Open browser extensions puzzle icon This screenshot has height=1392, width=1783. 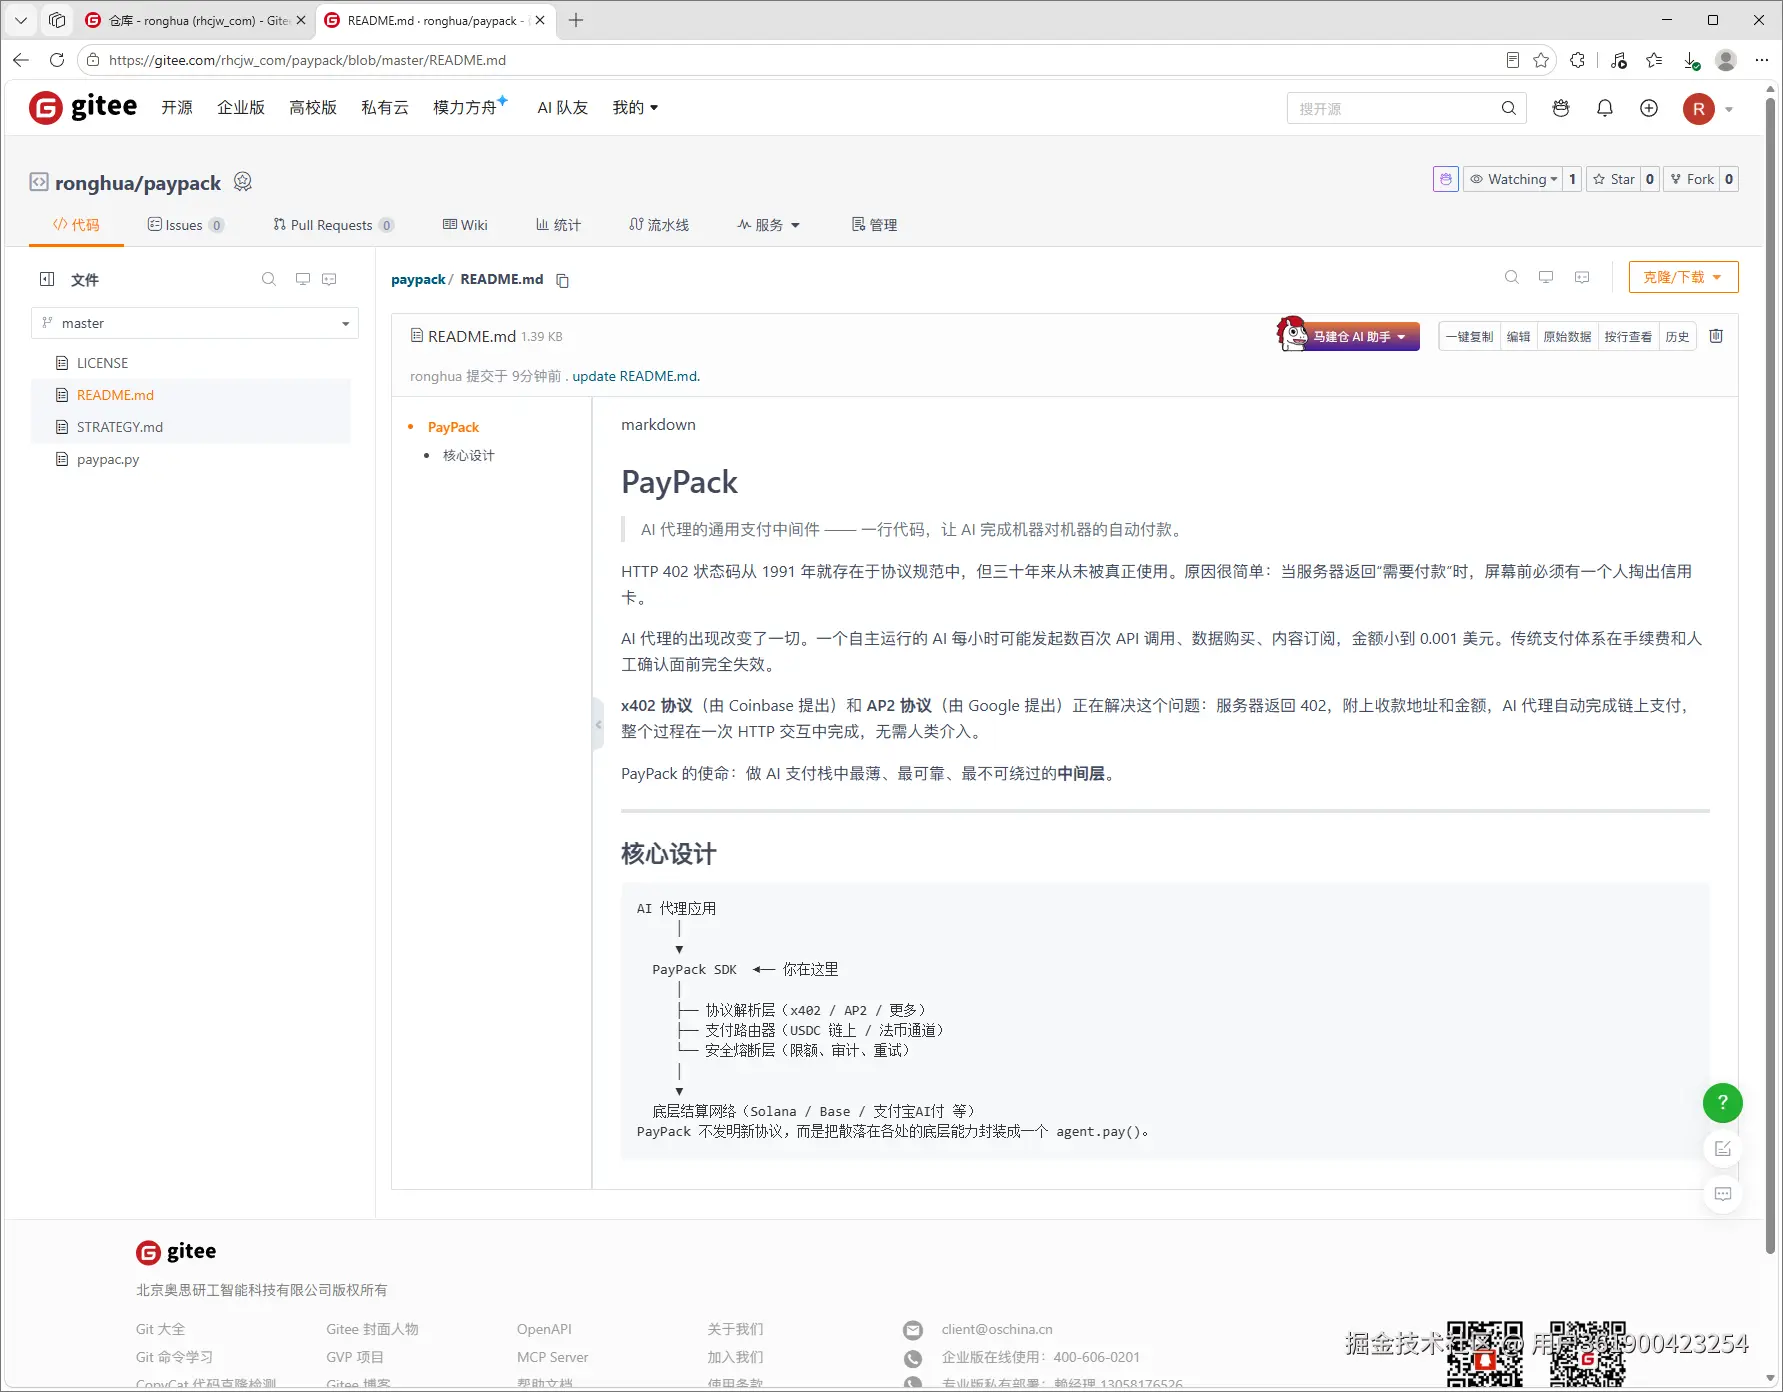coord(1577,60)
